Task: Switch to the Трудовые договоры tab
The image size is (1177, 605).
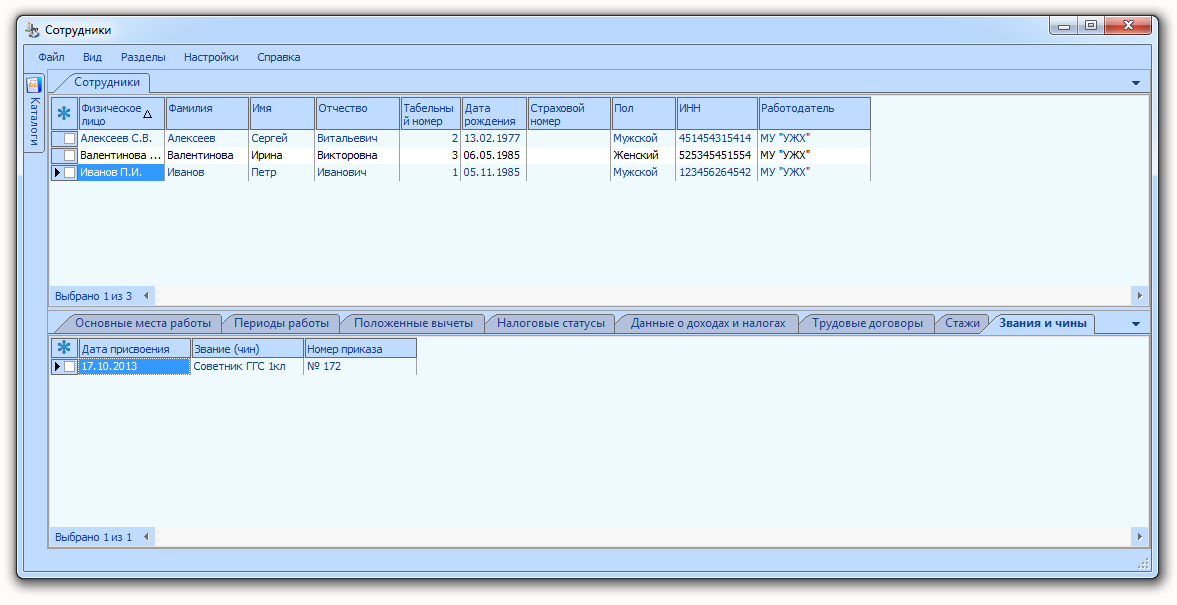Action: coord(867,324)
